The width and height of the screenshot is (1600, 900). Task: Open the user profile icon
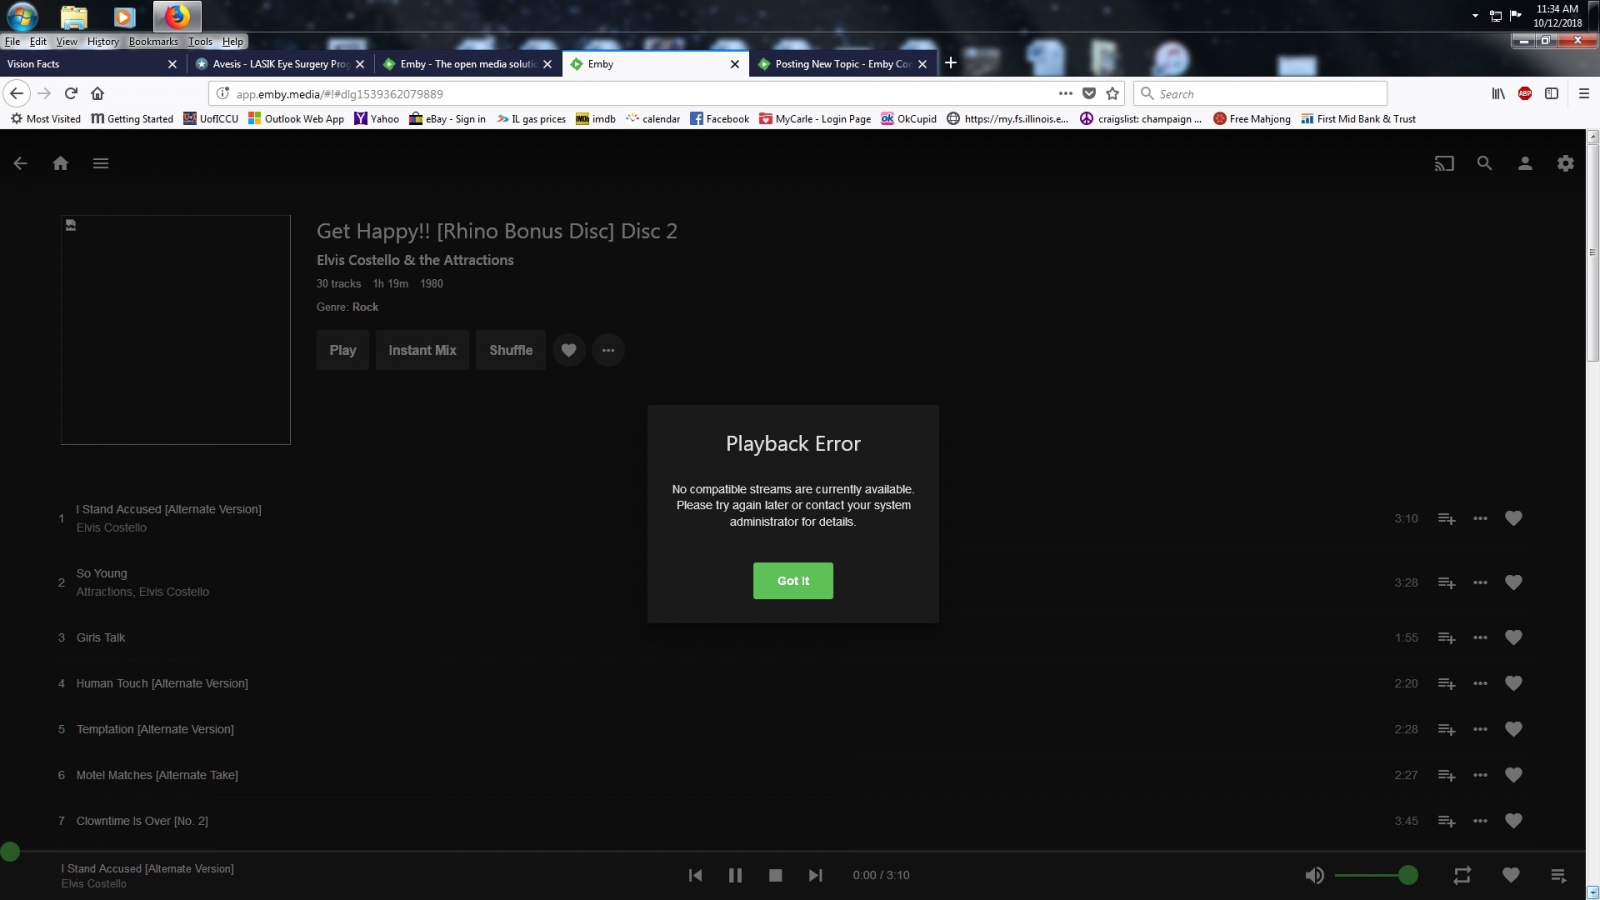[x=1525, y=163]
